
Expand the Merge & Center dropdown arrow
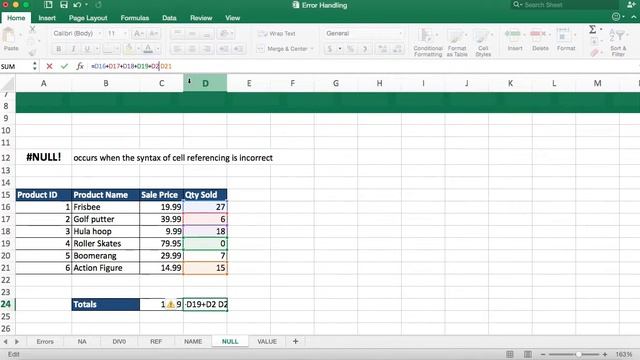(313, 49)
